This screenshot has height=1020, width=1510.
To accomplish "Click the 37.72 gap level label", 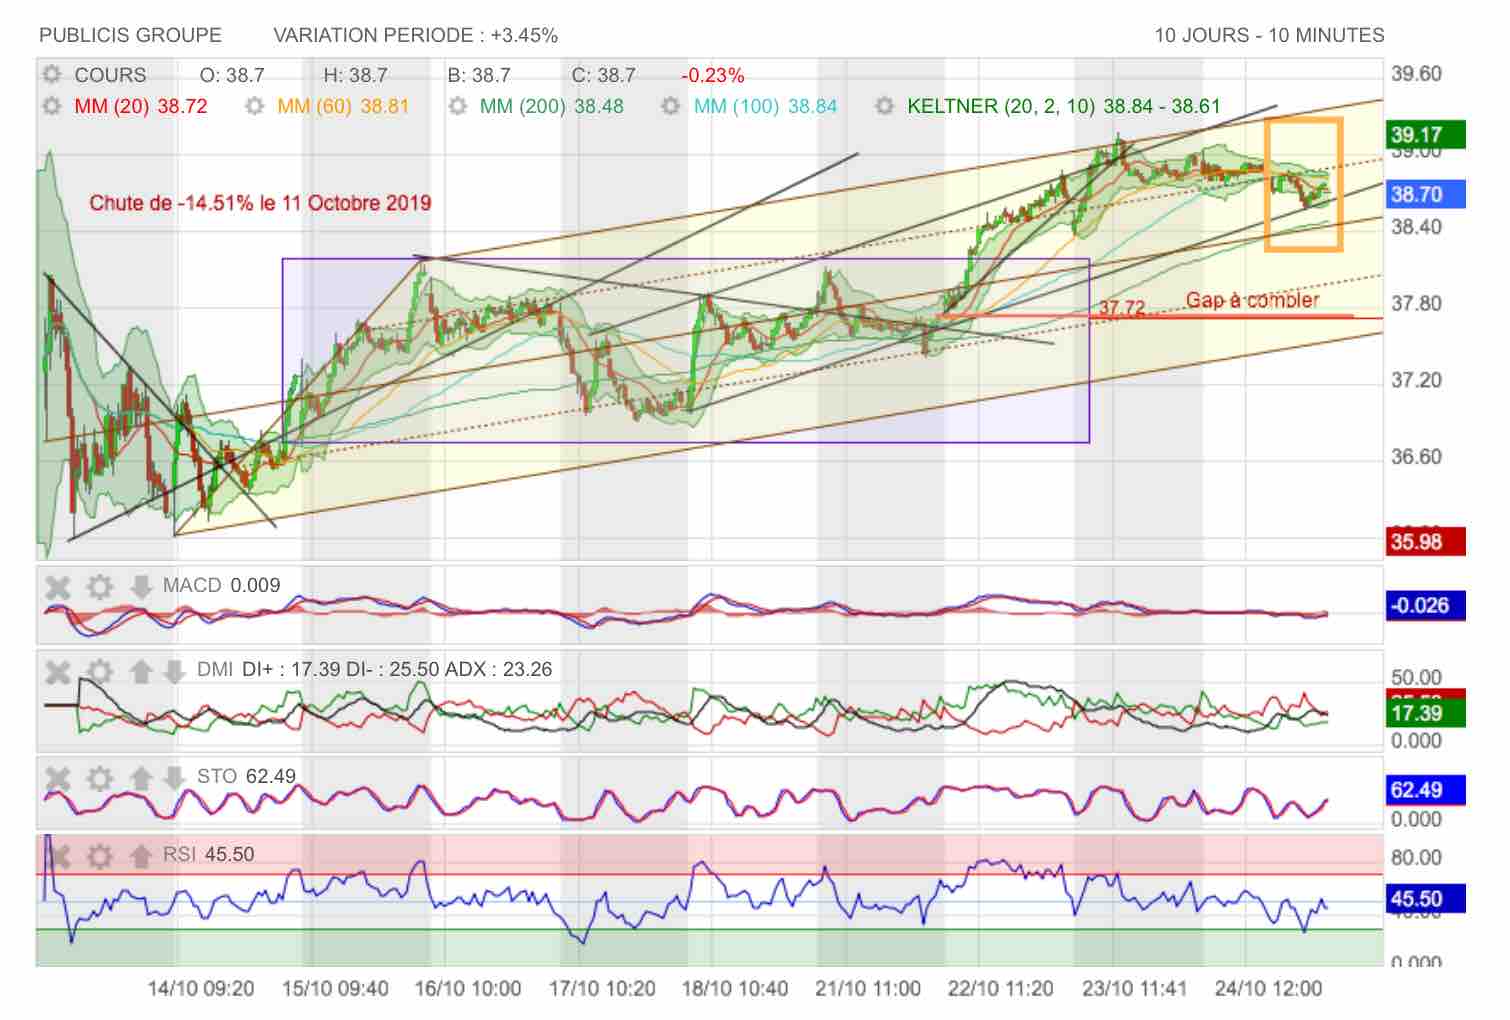I will point(1122,307).
